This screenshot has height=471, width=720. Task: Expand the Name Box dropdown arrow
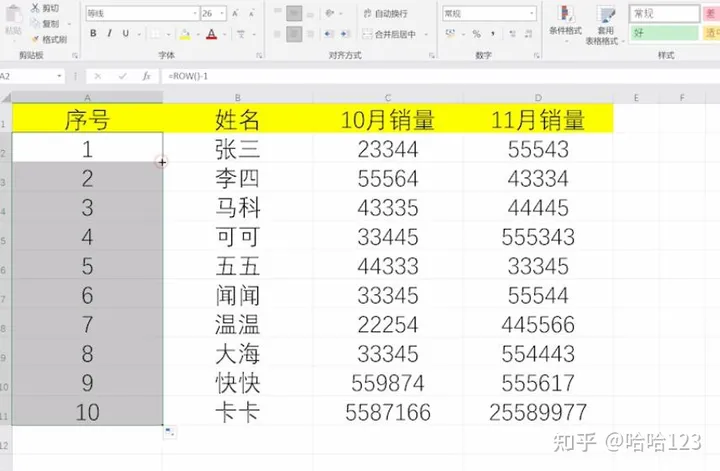60,76
